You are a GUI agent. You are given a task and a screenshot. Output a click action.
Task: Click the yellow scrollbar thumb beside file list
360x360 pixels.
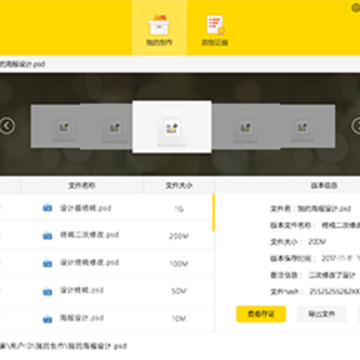213,213
